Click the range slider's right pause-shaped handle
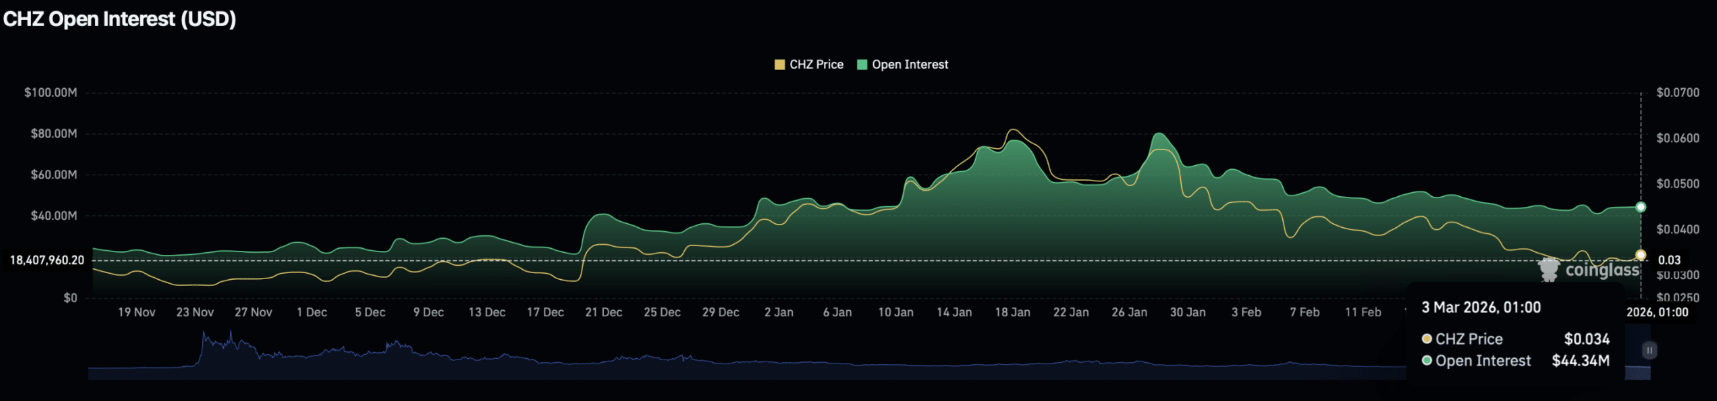 pyautogui.click(x=1649, y=350)
